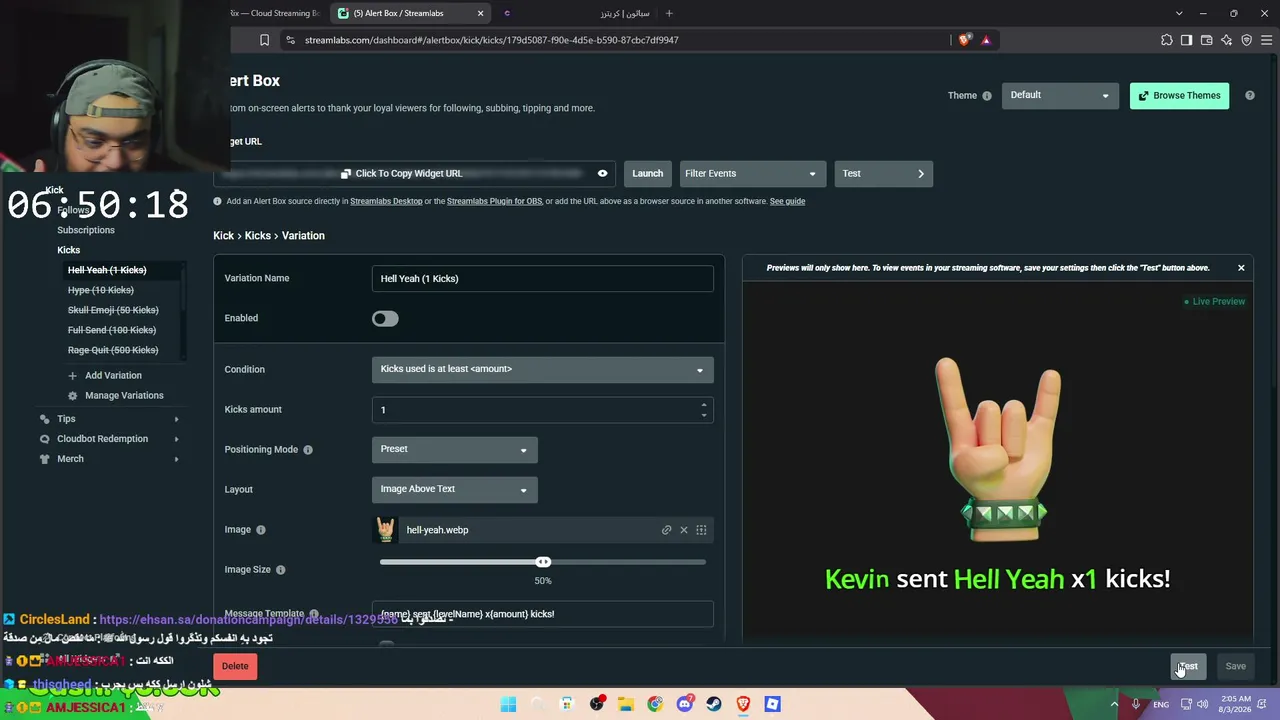Click the eye icon to reveal widget URL
The height and width of the screenshot is (720, 1280).
tap(602, 173)
